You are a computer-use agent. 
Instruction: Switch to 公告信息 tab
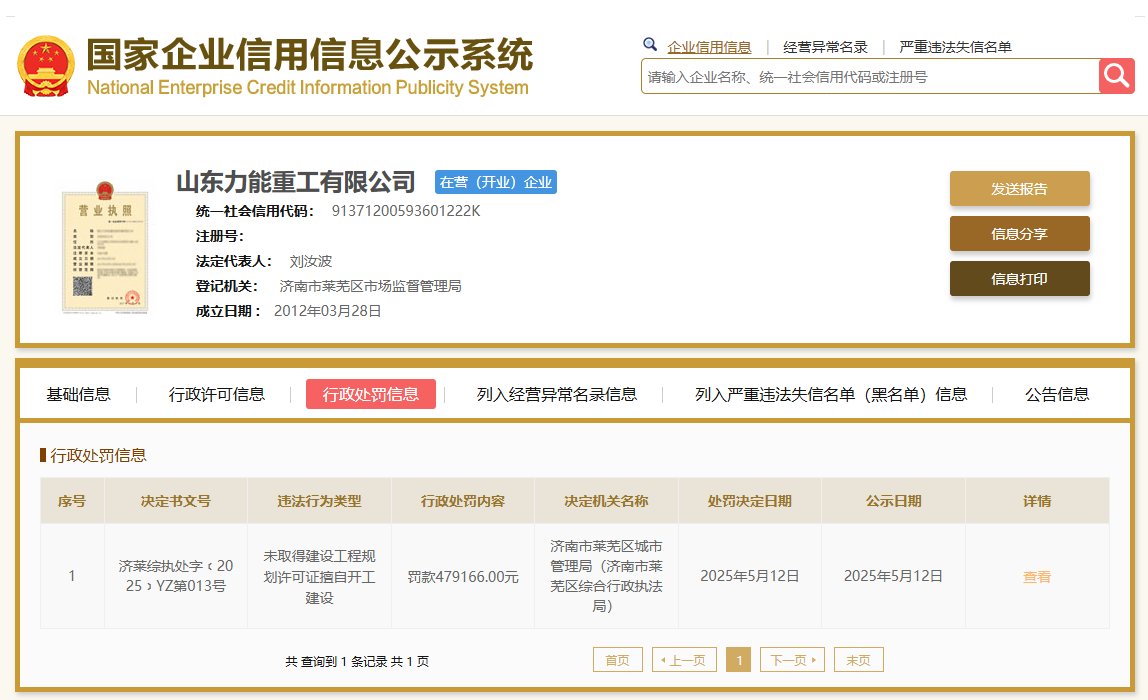[1056, 395]
